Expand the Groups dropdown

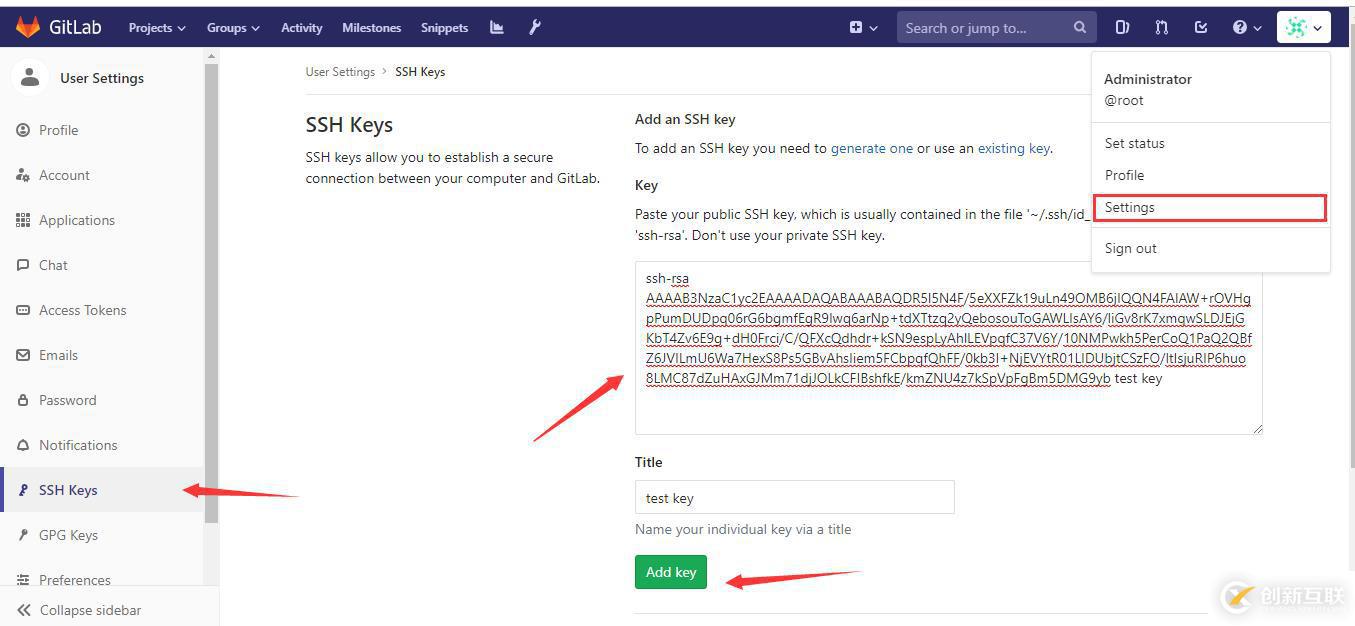point(233,28)
